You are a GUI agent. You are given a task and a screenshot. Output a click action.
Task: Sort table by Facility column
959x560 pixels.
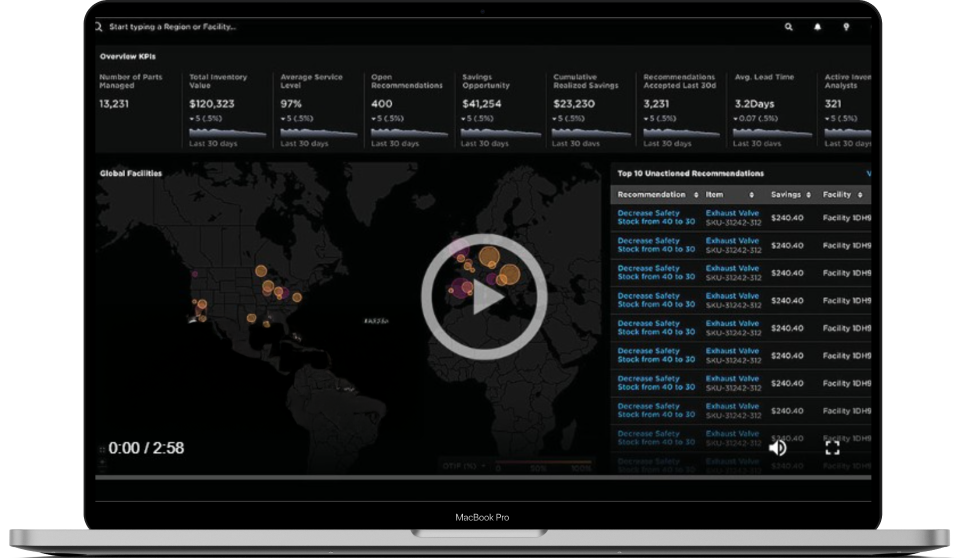coord(861,195)
